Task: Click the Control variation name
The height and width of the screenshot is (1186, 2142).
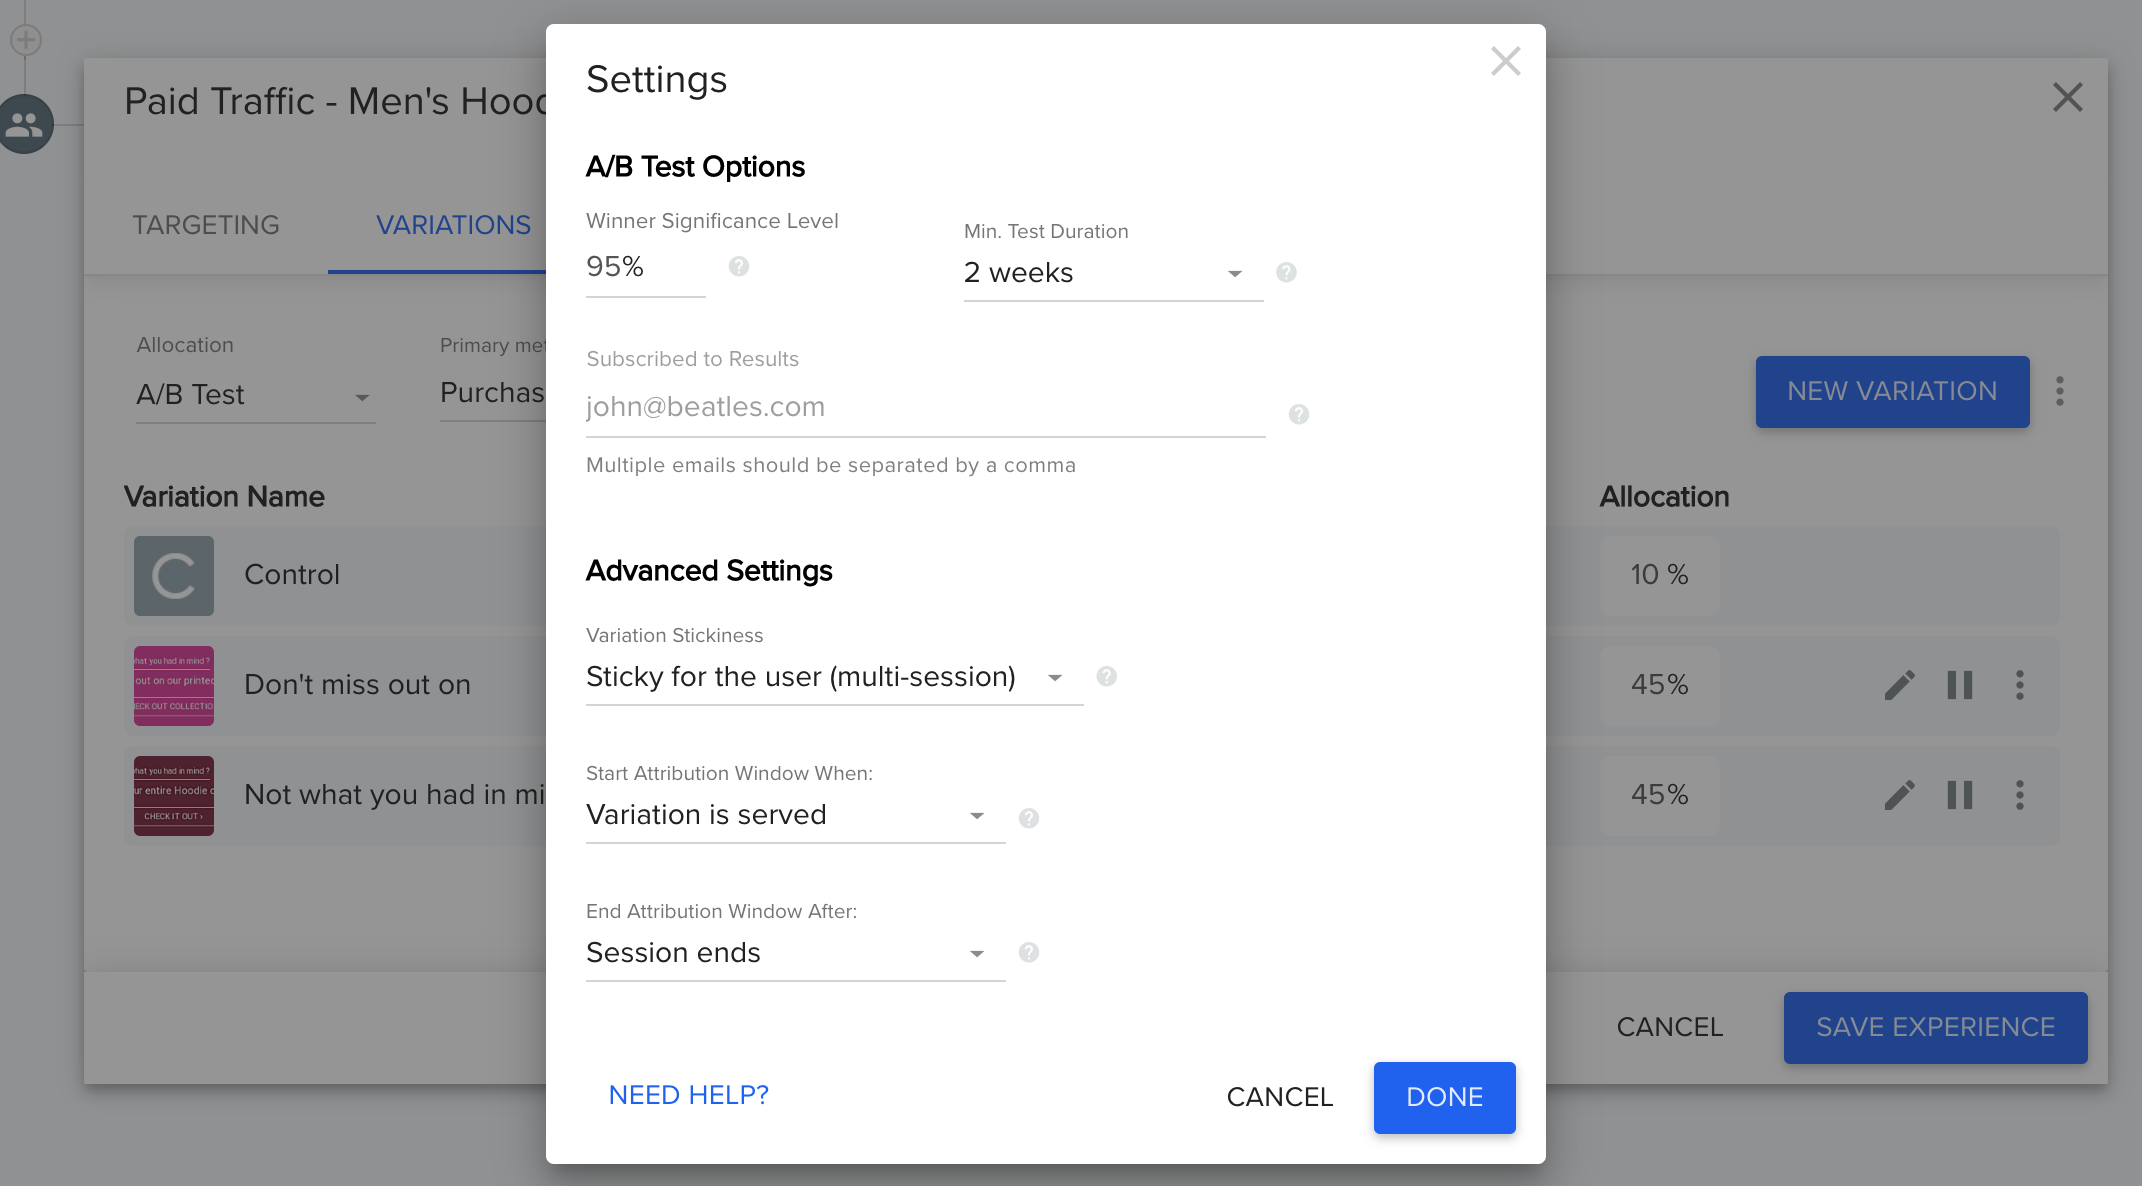Action: [x=292, y=575]
